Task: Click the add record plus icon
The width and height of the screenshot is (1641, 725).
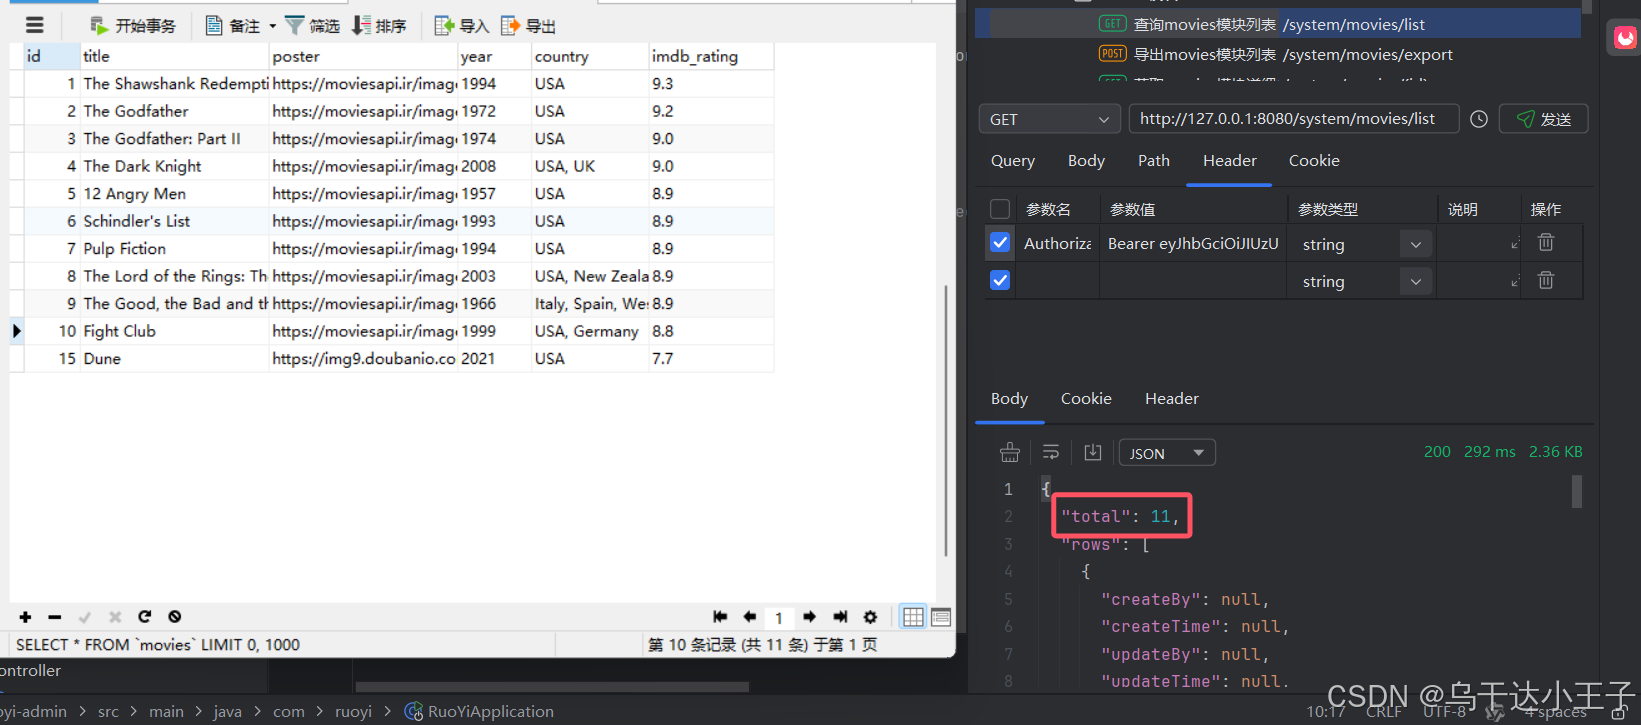Action: coord(25,617)
